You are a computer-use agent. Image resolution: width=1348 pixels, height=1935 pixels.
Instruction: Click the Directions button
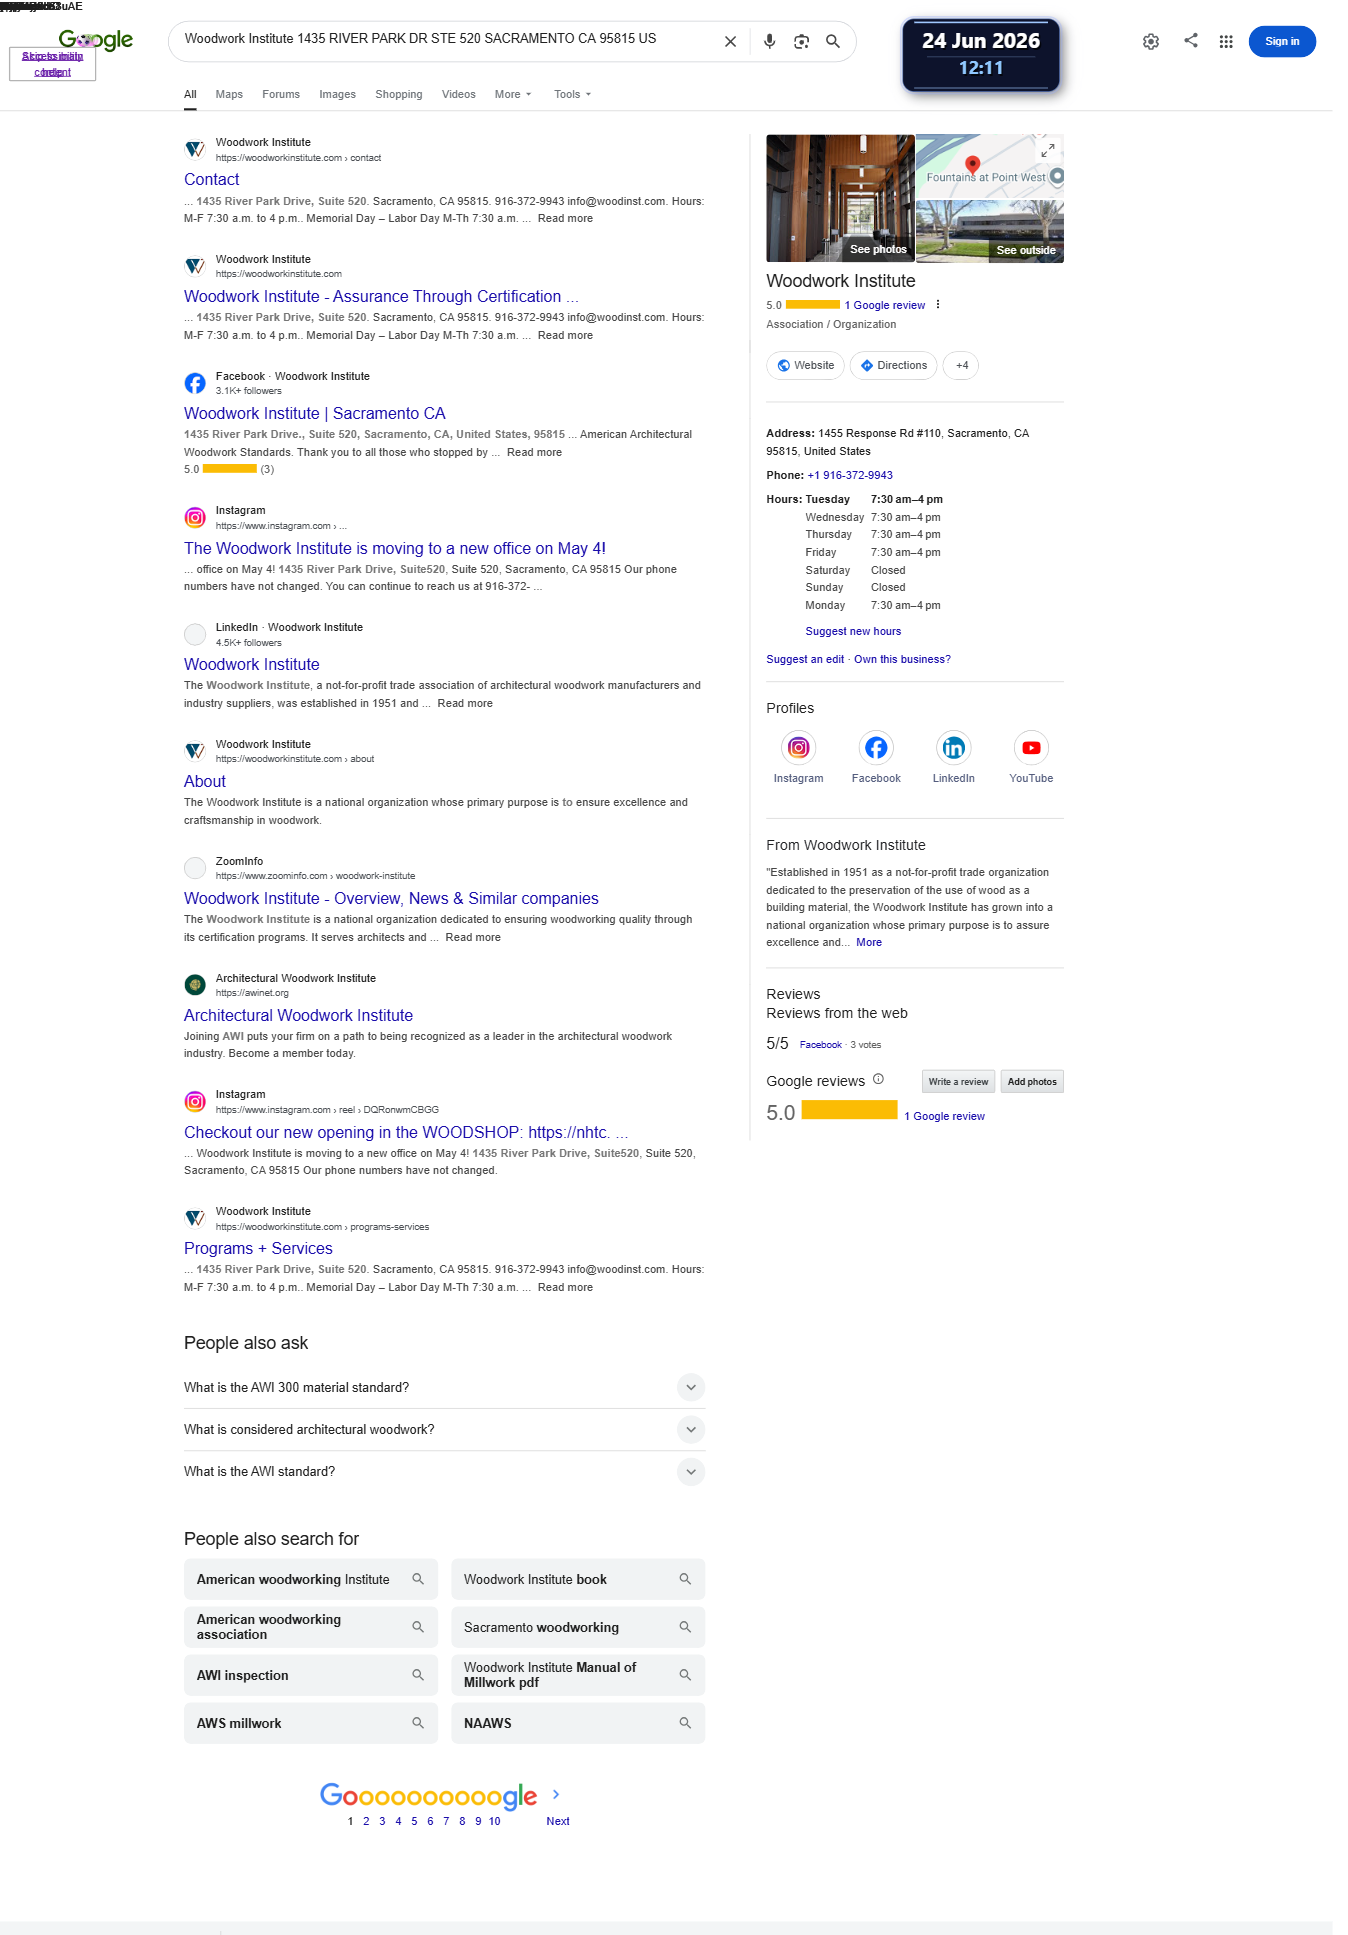(893, 366)
